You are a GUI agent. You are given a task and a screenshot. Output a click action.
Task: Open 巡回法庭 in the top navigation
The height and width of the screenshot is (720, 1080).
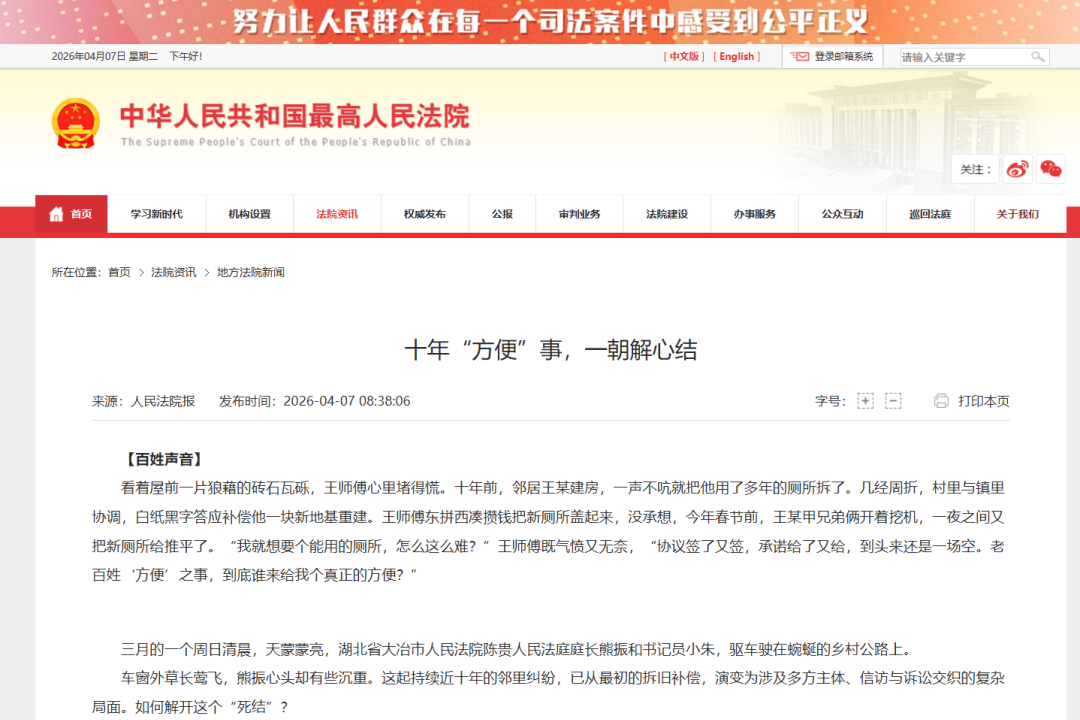point(930,213)
